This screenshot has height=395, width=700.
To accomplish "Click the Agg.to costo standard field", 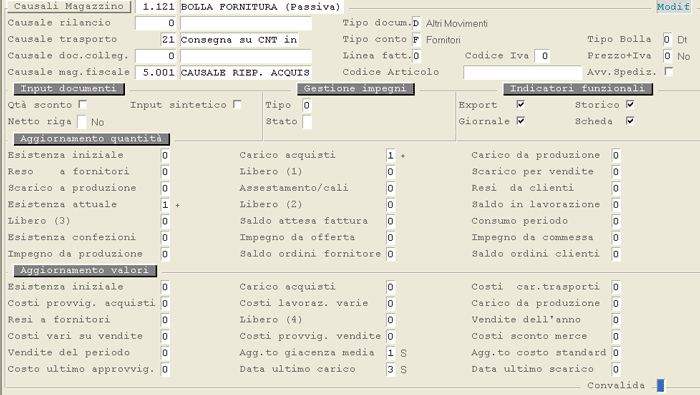I will click(x=616, y=353).
